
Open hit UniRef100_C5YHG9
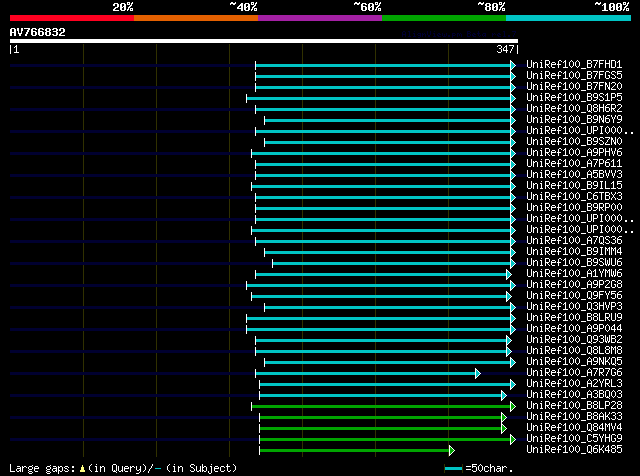(574, 439)
